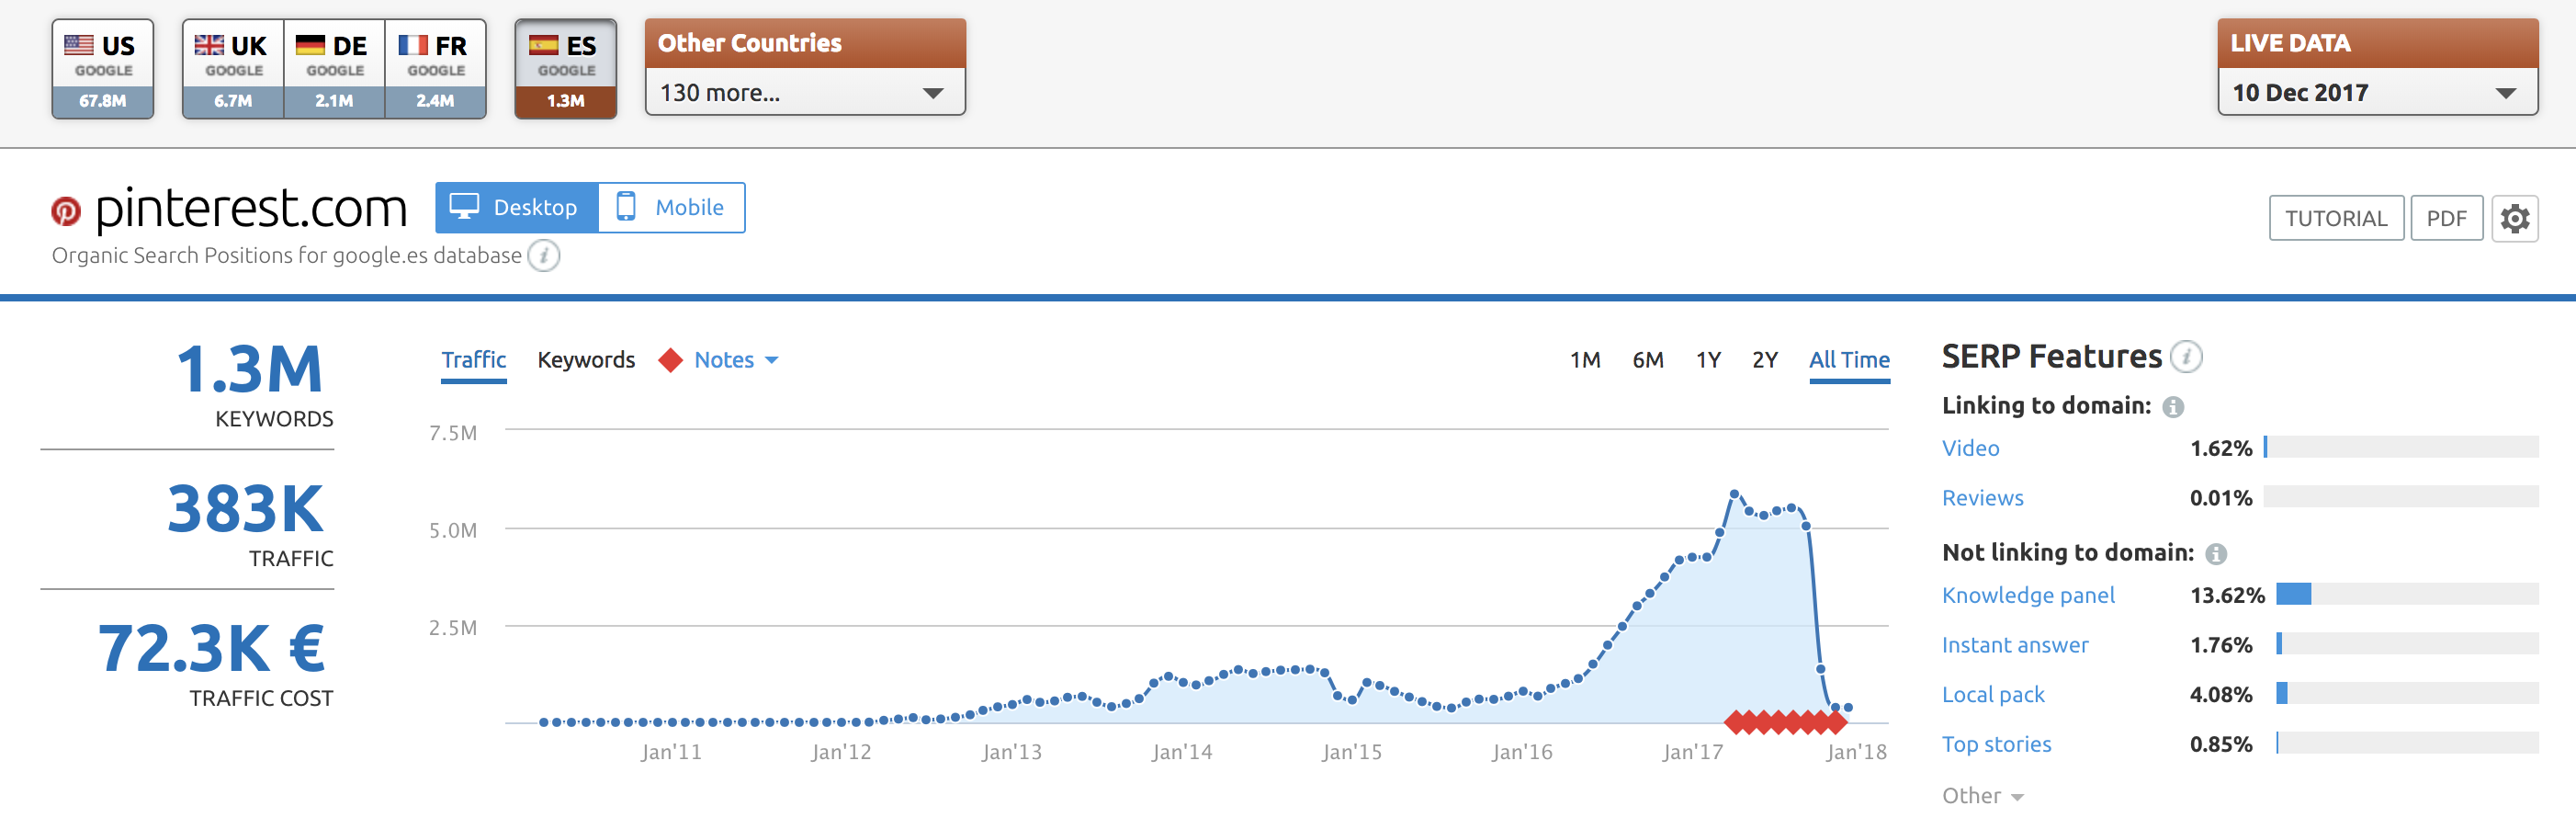Set chart range to 2Y
Viewport: 2576px width, 840px height.
pos(1765,360)
